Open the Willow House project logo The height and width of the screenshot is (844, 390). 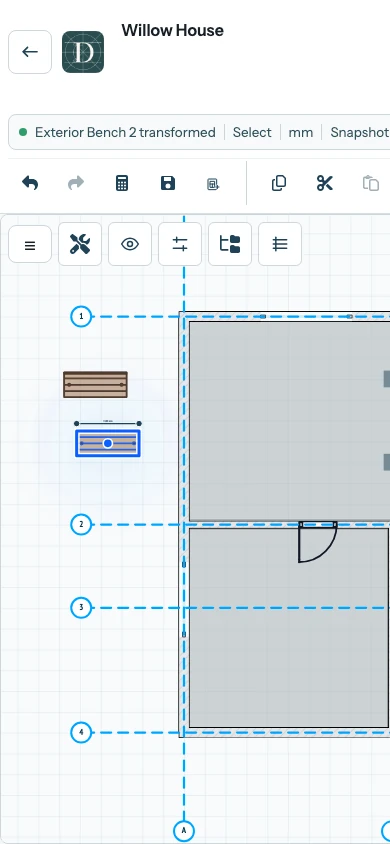(x=83, y=52)
